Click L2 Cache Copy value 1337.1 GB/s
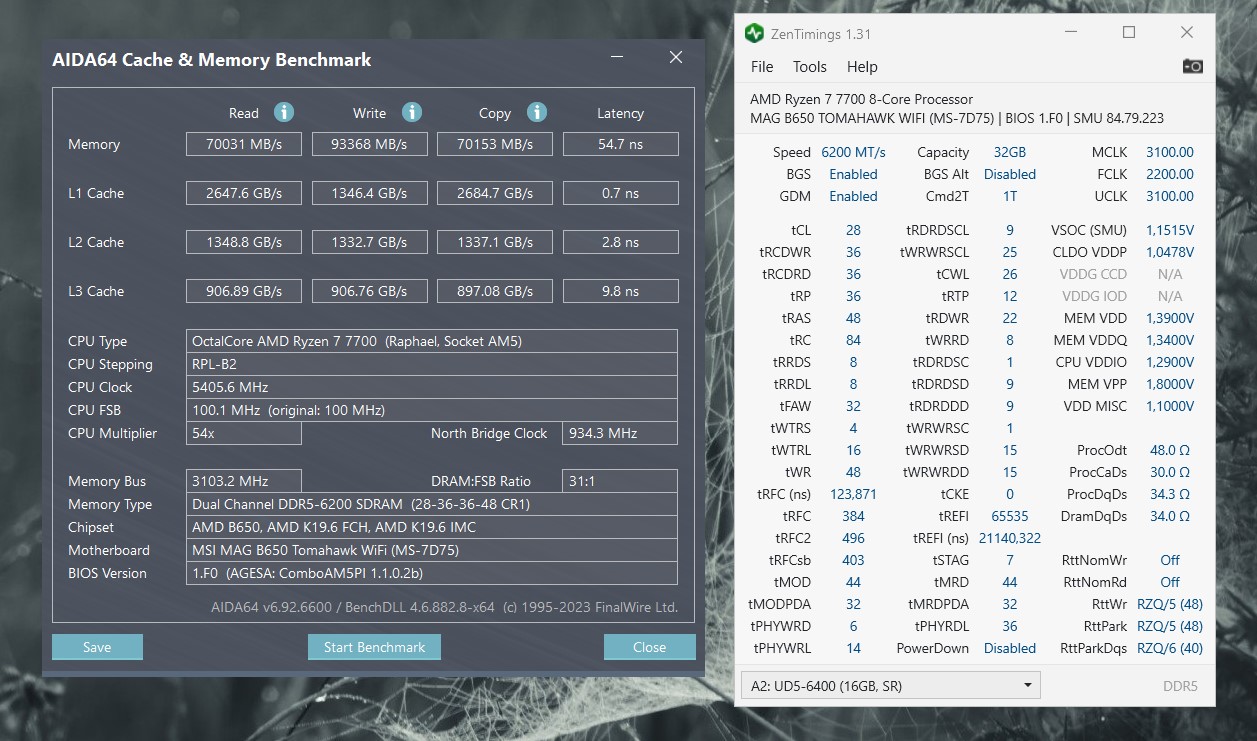1257x741 pixels. point(495,242)
